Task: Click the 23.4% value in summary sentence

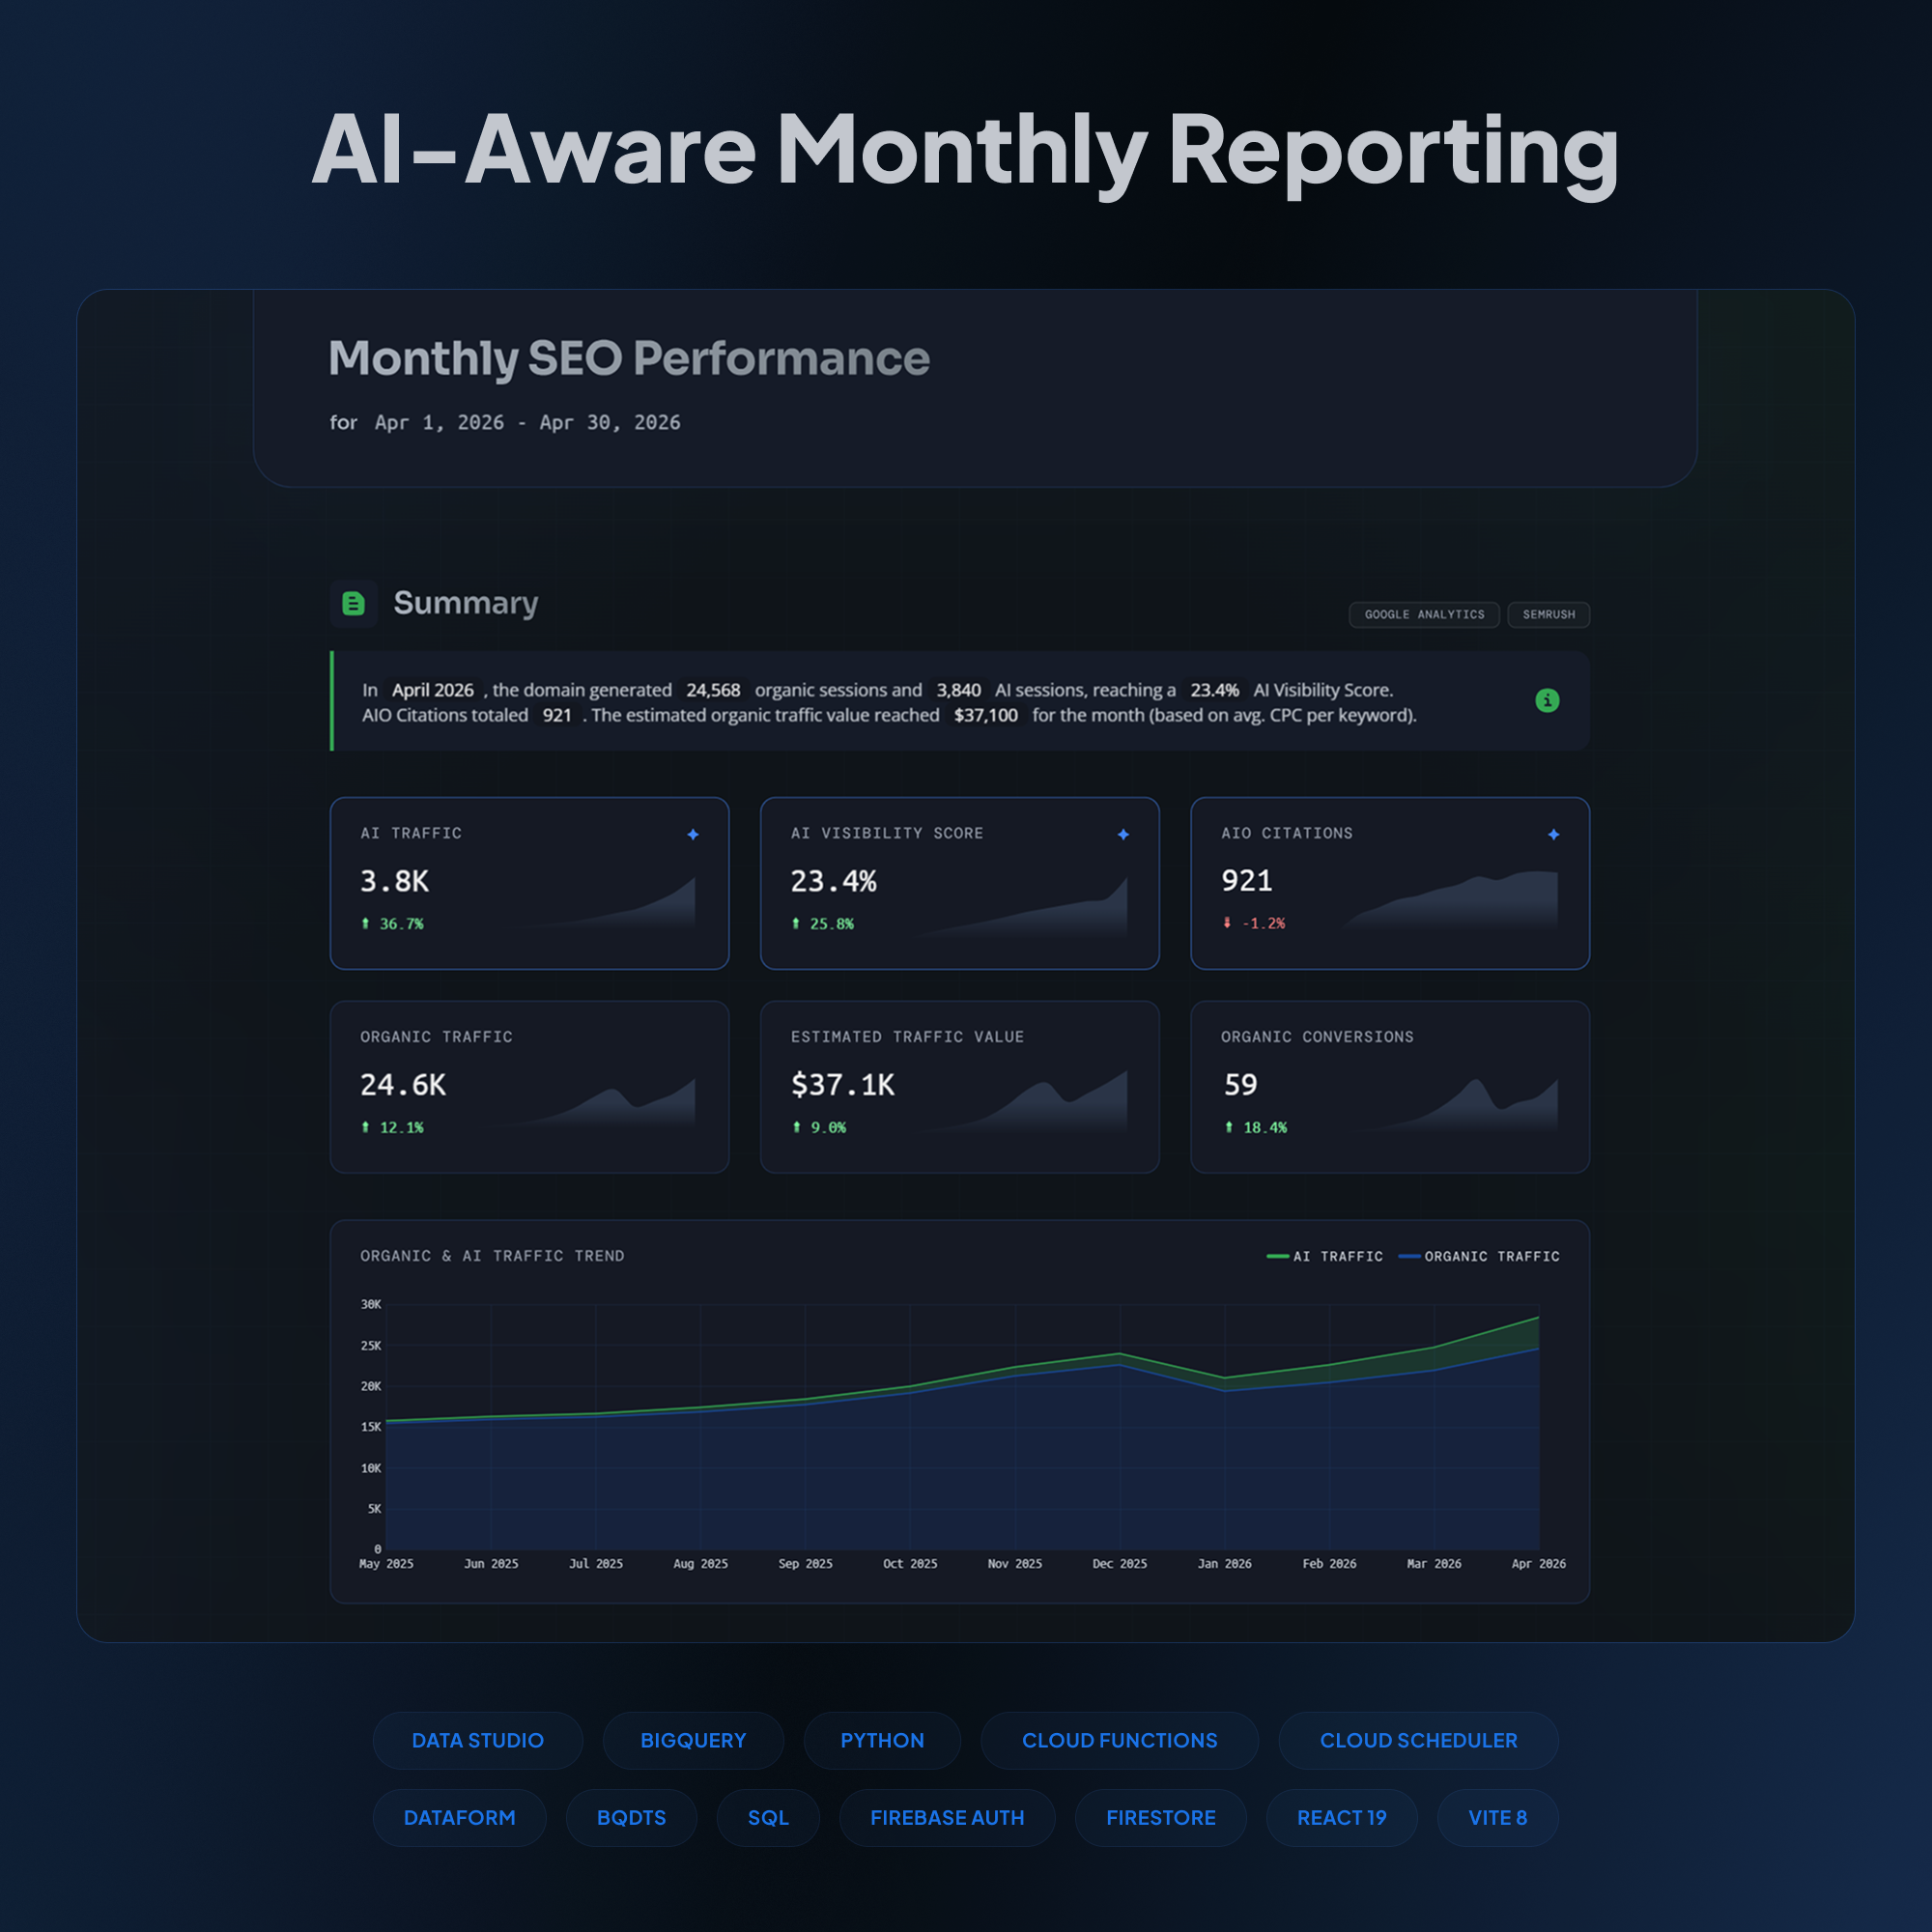Action: coord(1214,690)
